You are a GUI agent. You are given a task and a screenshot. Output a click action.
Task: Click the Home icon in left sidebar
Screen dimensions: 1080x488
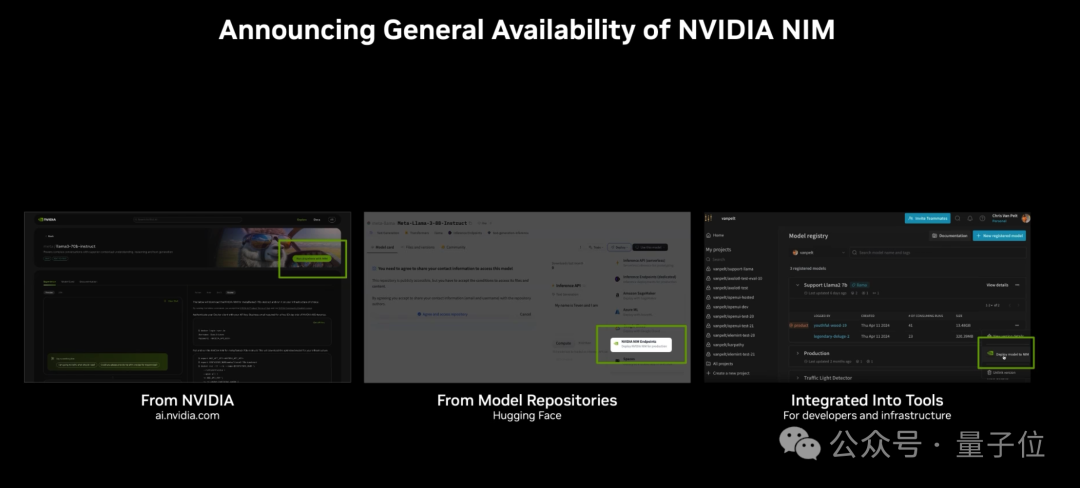[x=709, y=235]
